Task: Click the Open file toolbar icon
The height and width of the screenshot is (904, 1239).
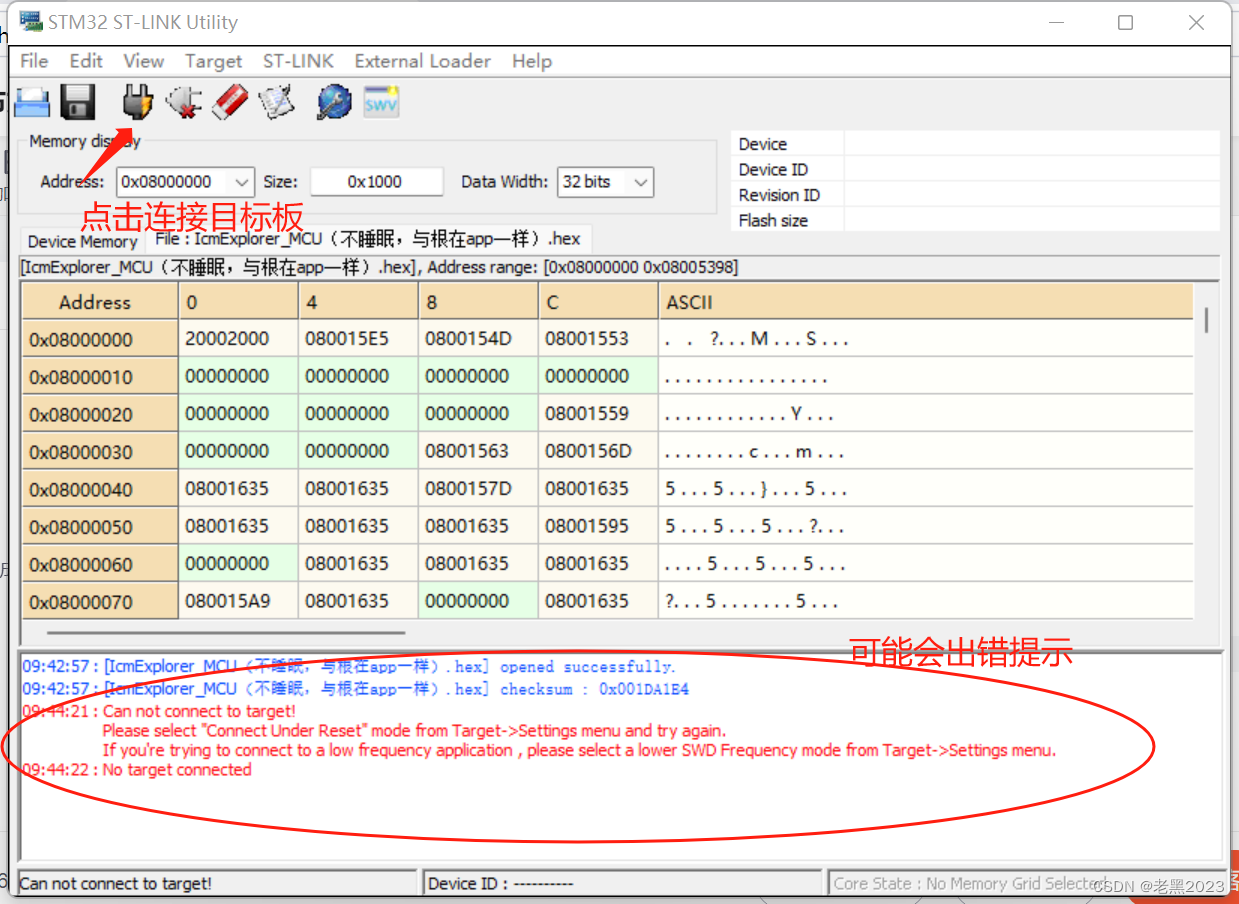Action: coord(32,101)
